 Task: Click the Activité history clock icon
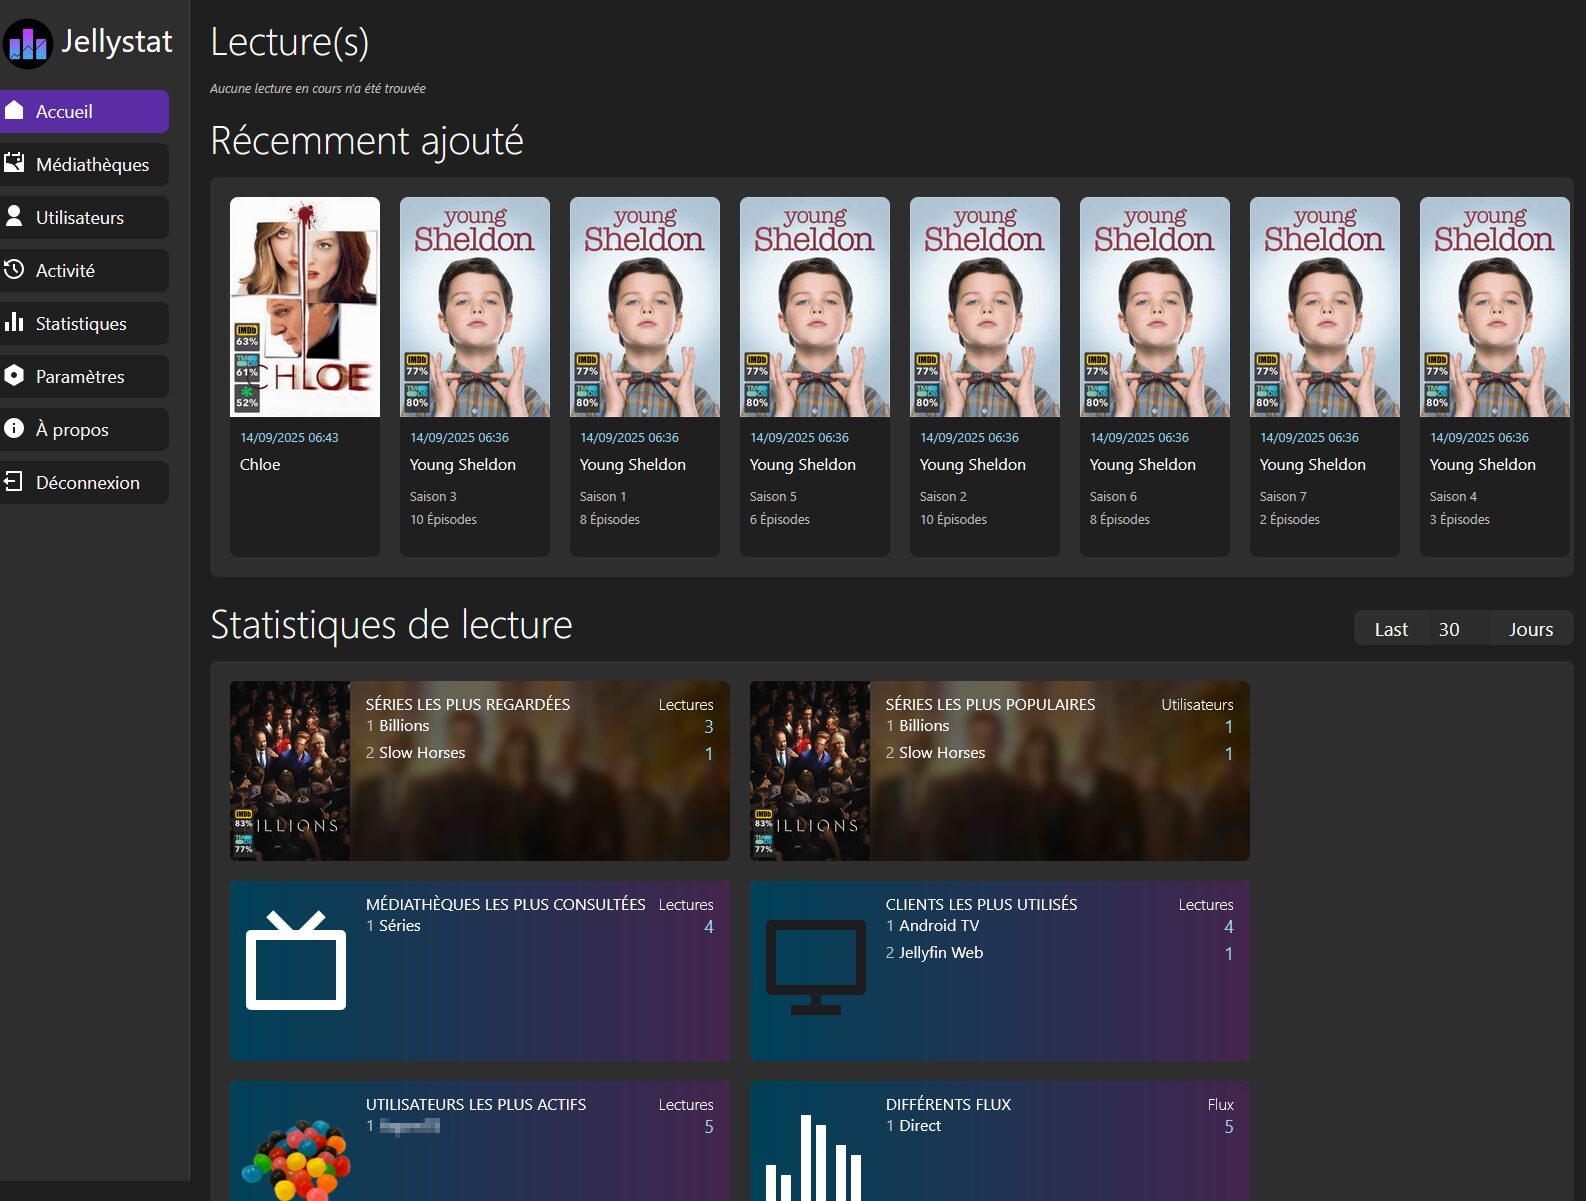click(14, 269)
